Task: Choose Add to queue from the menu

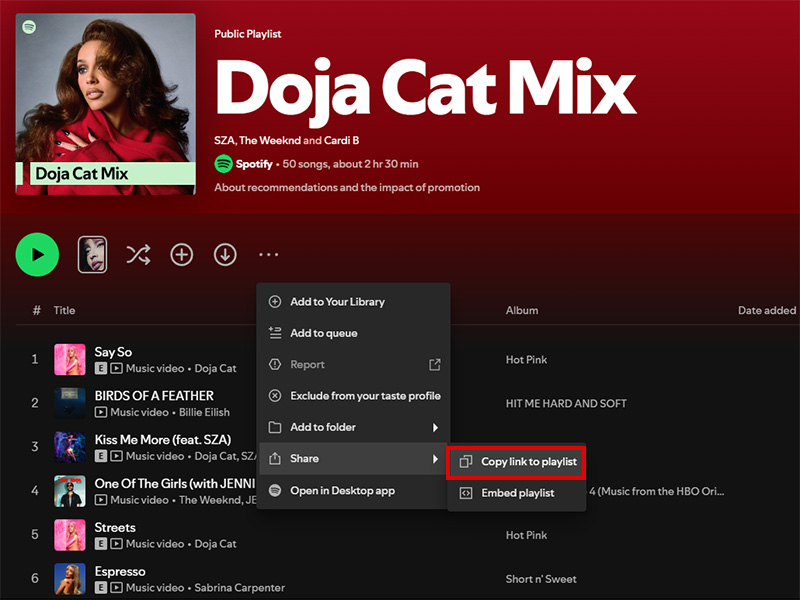Action: tap(353, 333)
